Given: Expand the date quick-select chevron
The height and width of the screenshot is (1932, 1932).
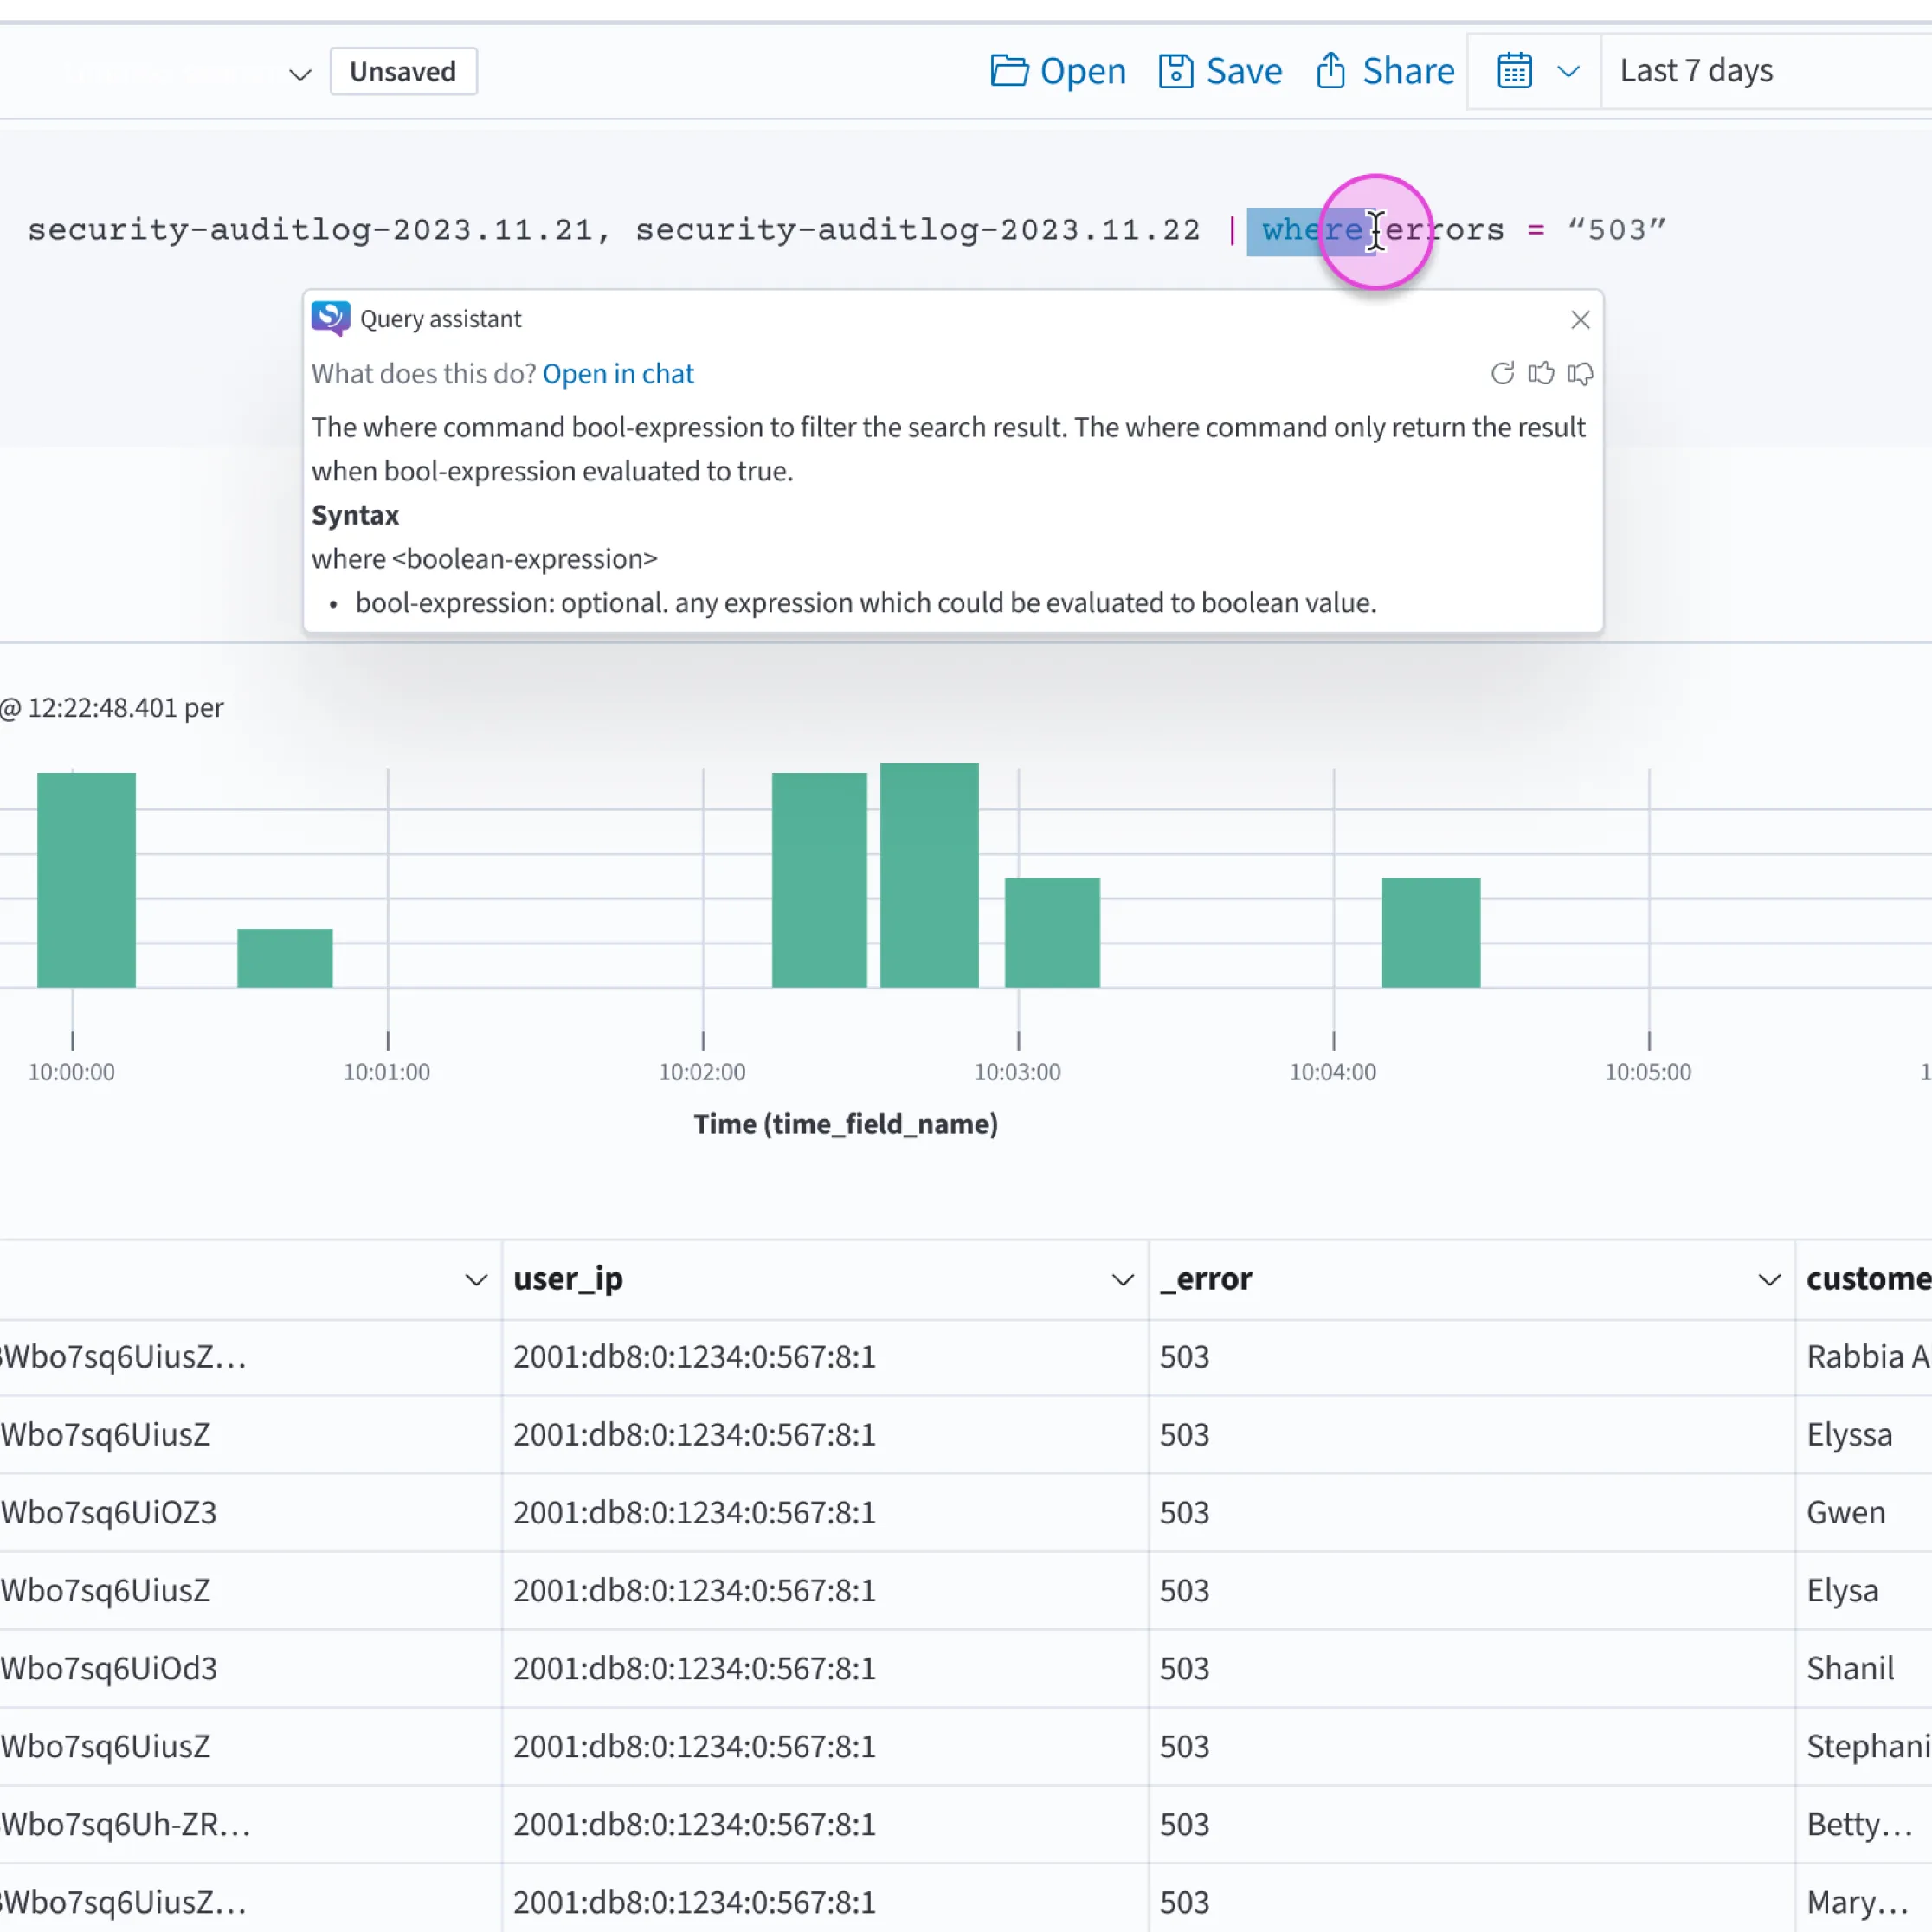Looking at the screenshot, I should click(1568, 72).
